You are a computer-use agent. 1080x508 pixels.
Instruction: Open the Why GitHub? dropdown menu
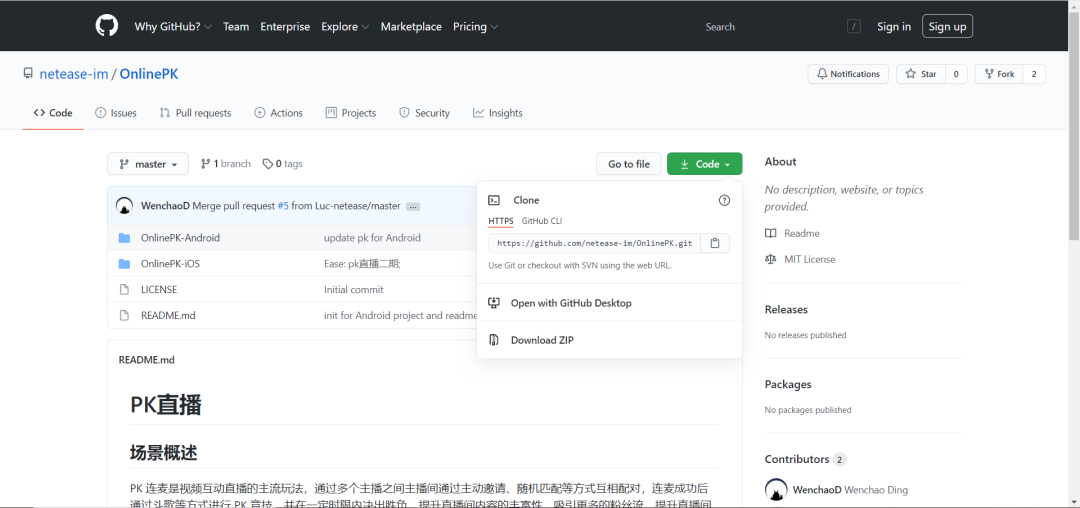coord(173,27)
